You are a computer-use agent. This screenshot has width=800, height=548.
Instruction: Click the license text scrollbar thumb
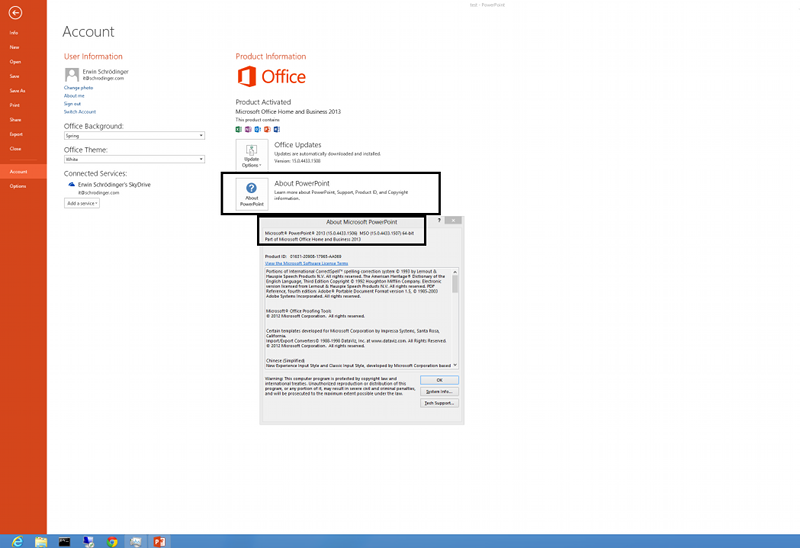[455, 284]
